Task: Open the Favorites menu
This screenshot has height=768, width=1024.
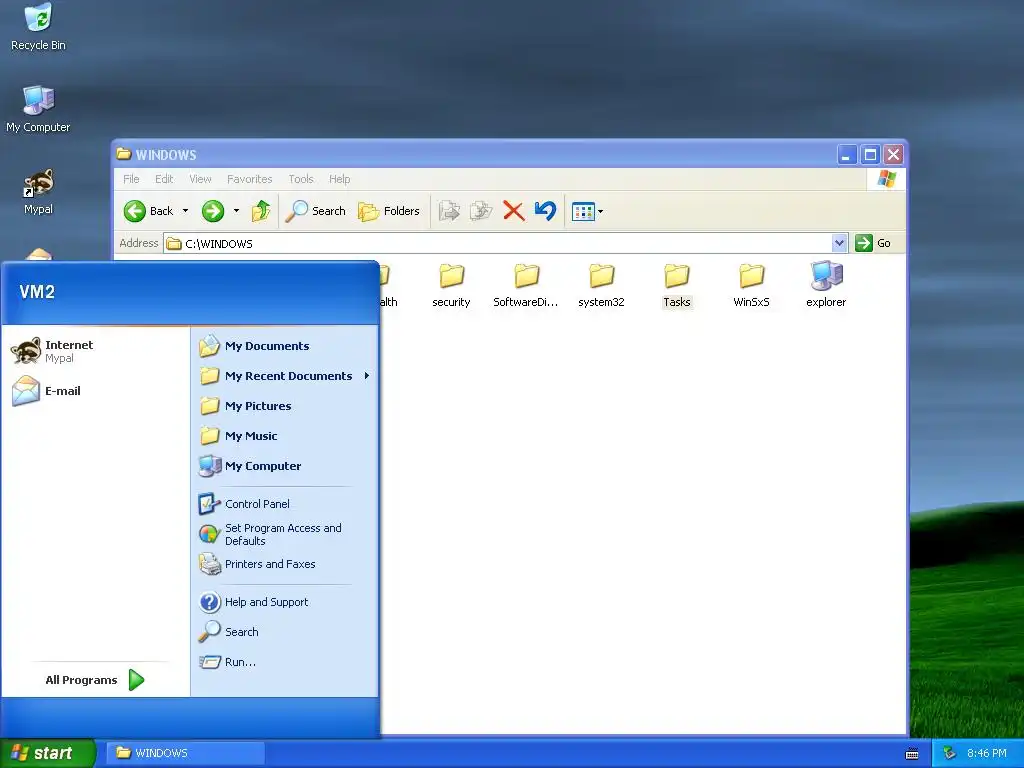Action: point(249,179)
